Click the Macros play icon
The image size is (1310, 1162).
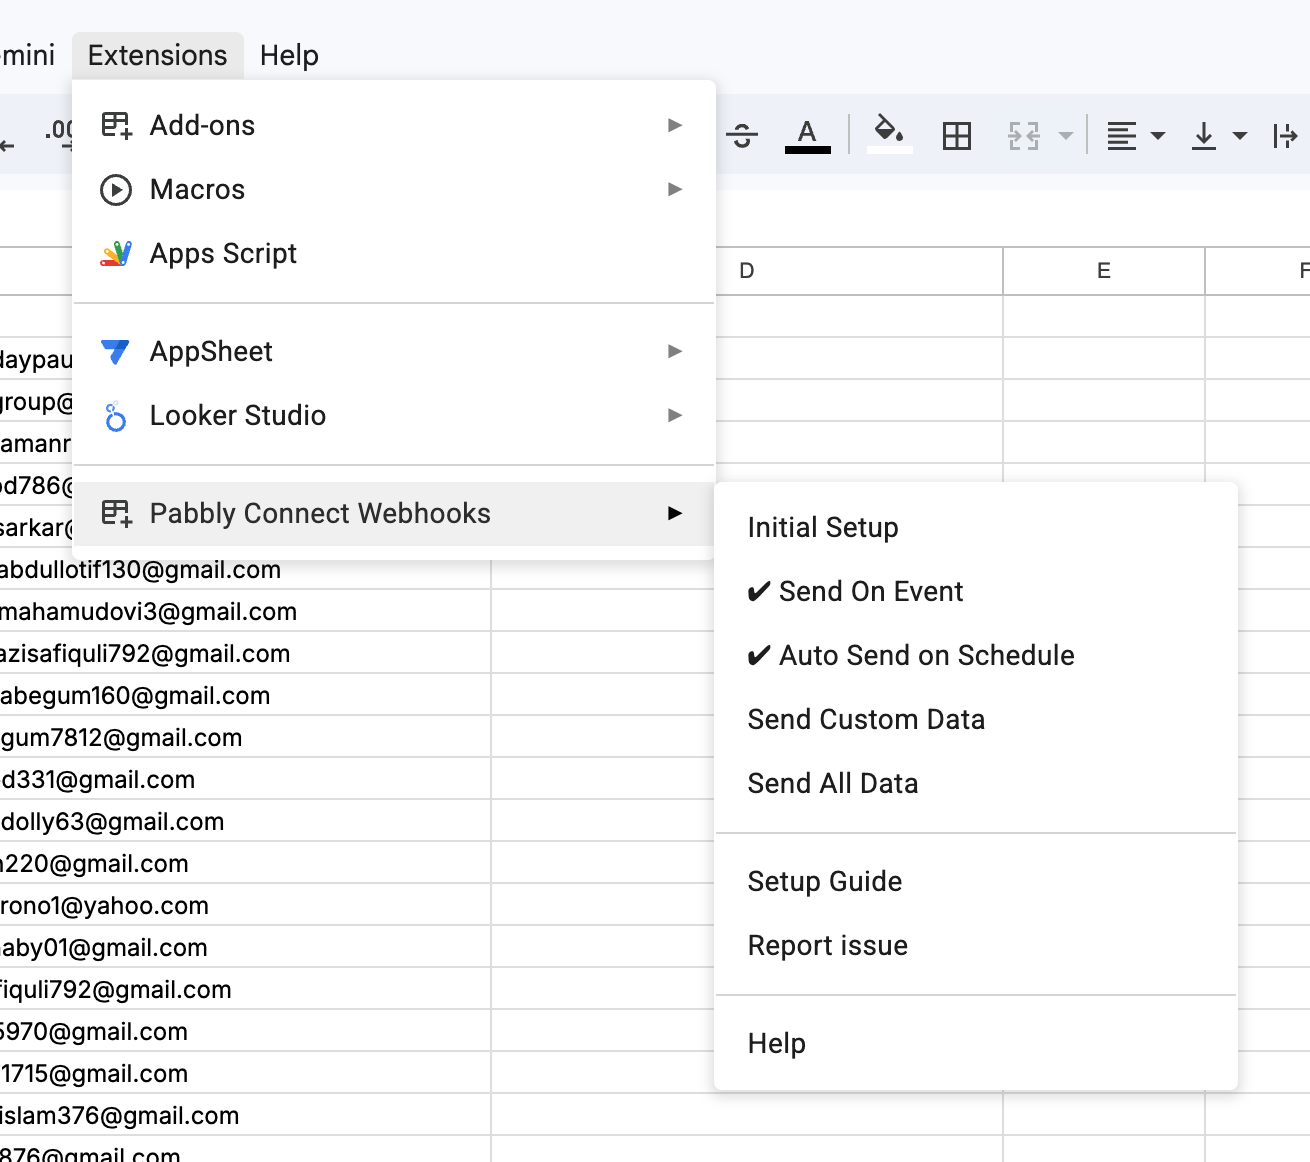(116, 189)
